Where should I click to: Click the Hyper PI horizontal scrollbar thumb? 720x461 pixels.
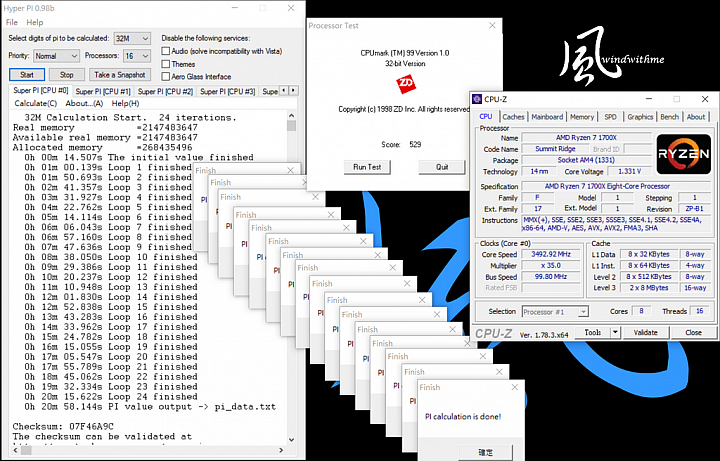(x=26, y=450)
